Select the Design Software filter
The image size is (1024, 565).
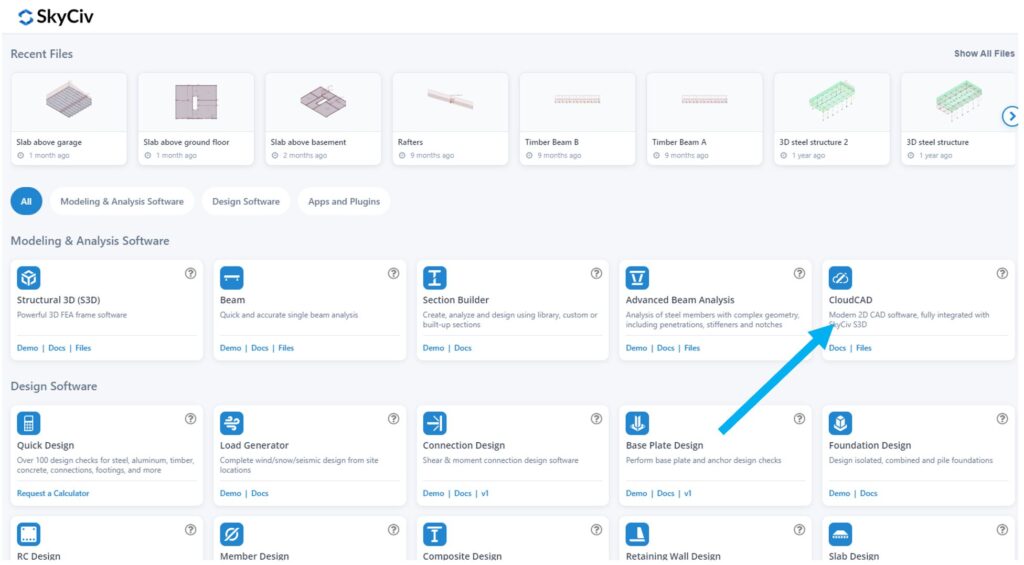(x=246, y=202)
